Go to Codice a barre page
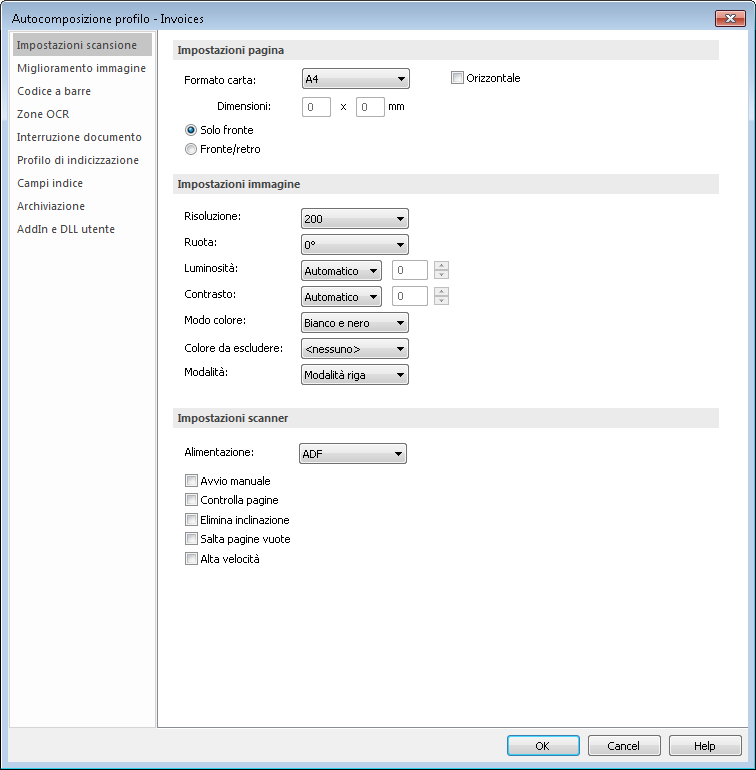 54,91
